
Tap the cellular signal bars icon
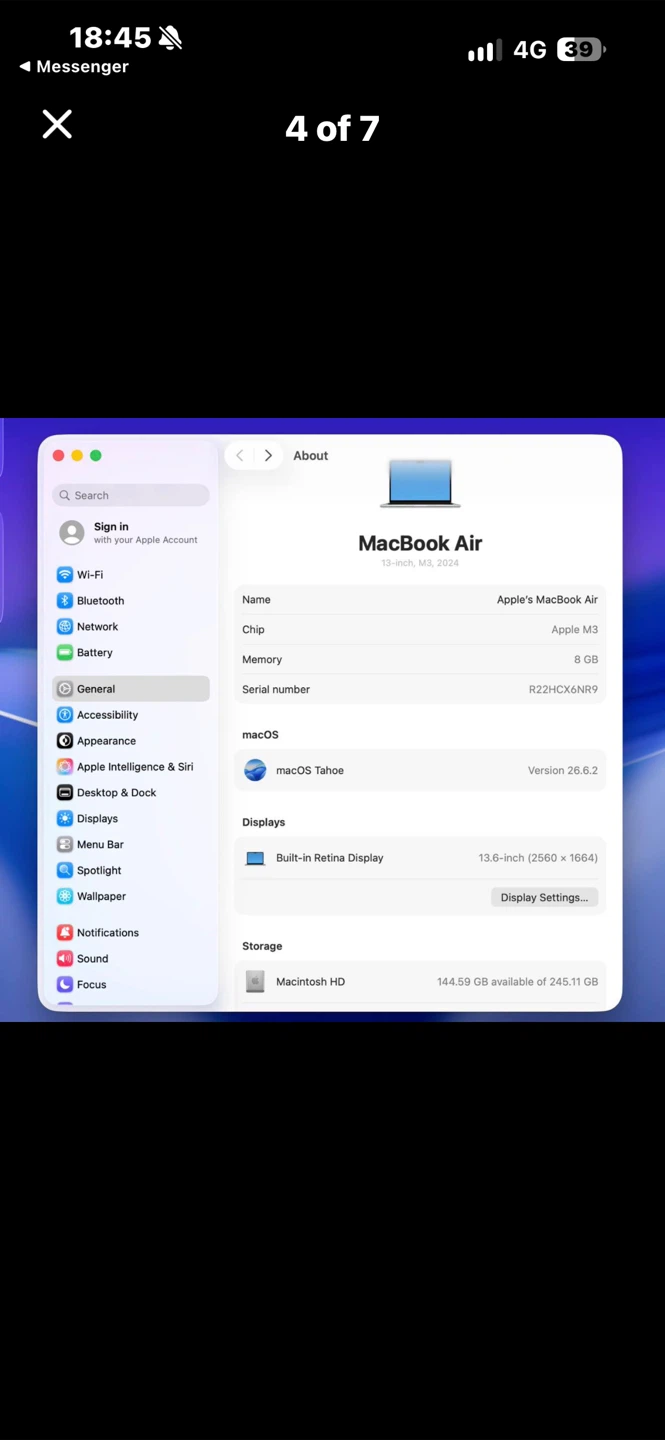(x=484, y=51)
